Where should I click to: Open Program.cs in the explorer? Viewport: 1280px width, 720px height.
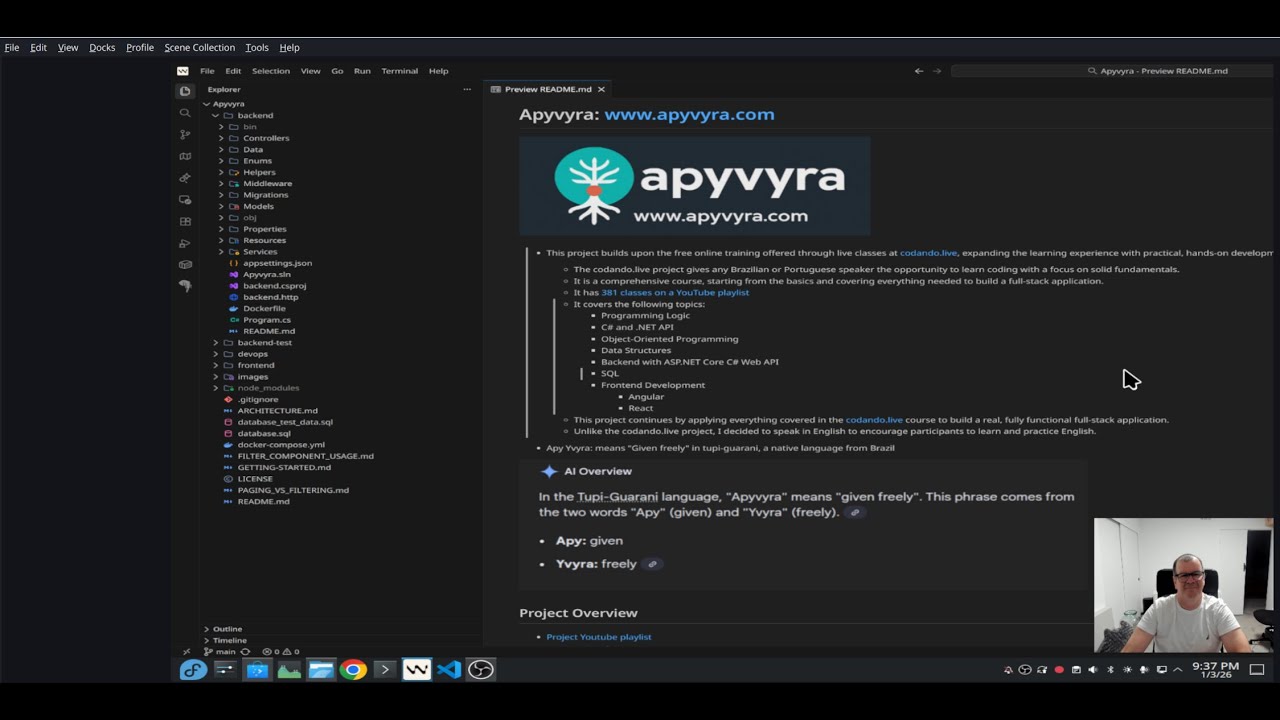[266, 320]
